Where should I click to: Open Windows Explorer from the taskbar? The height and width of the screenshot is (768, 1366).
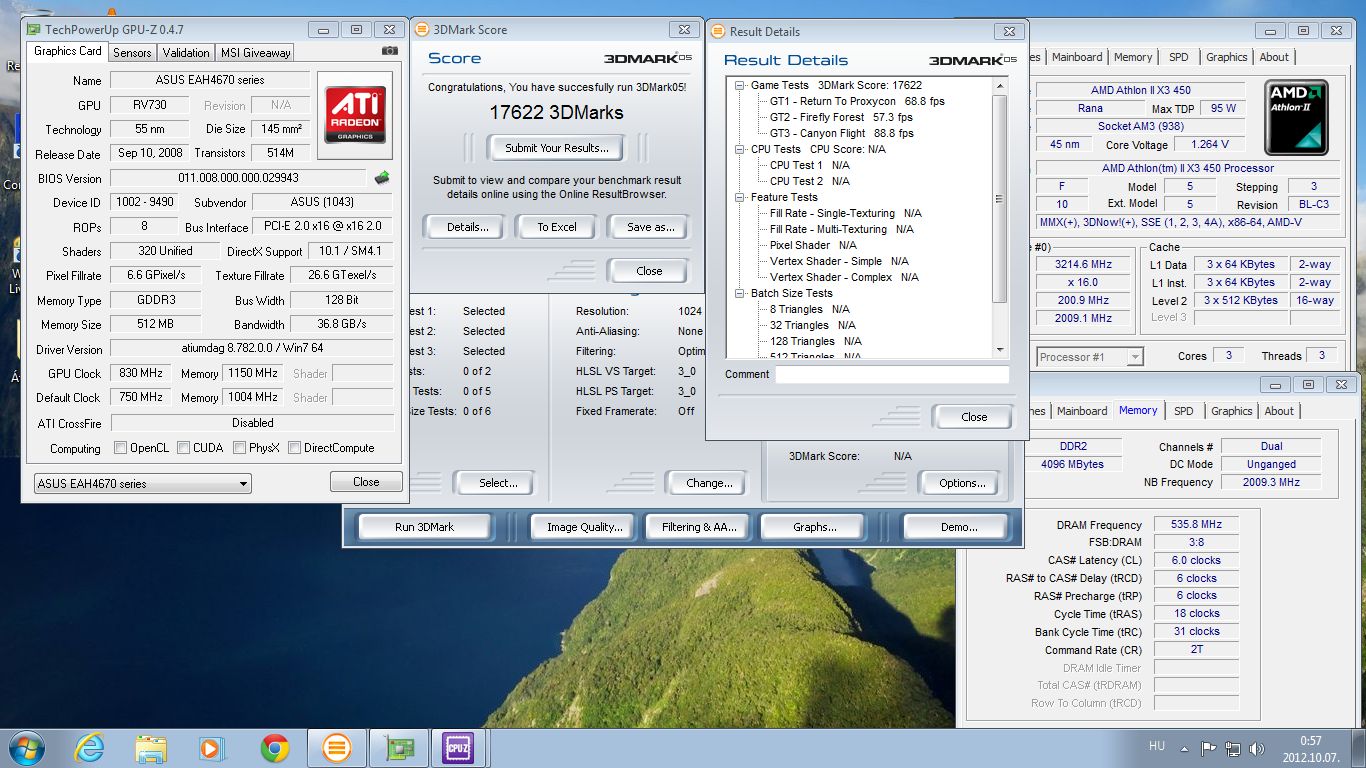151,748
